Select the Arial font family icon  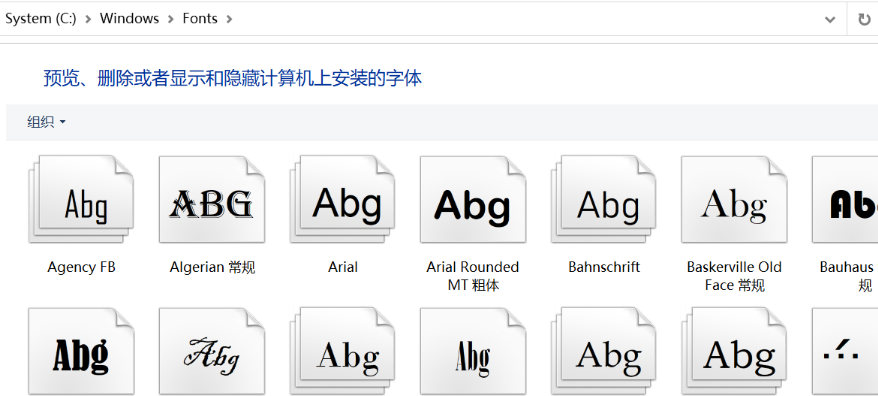[342, 199]
